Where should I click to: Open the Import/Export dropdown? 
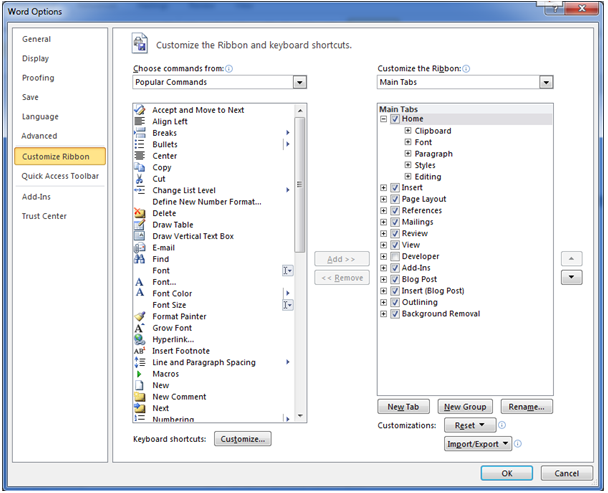(478, 444)
